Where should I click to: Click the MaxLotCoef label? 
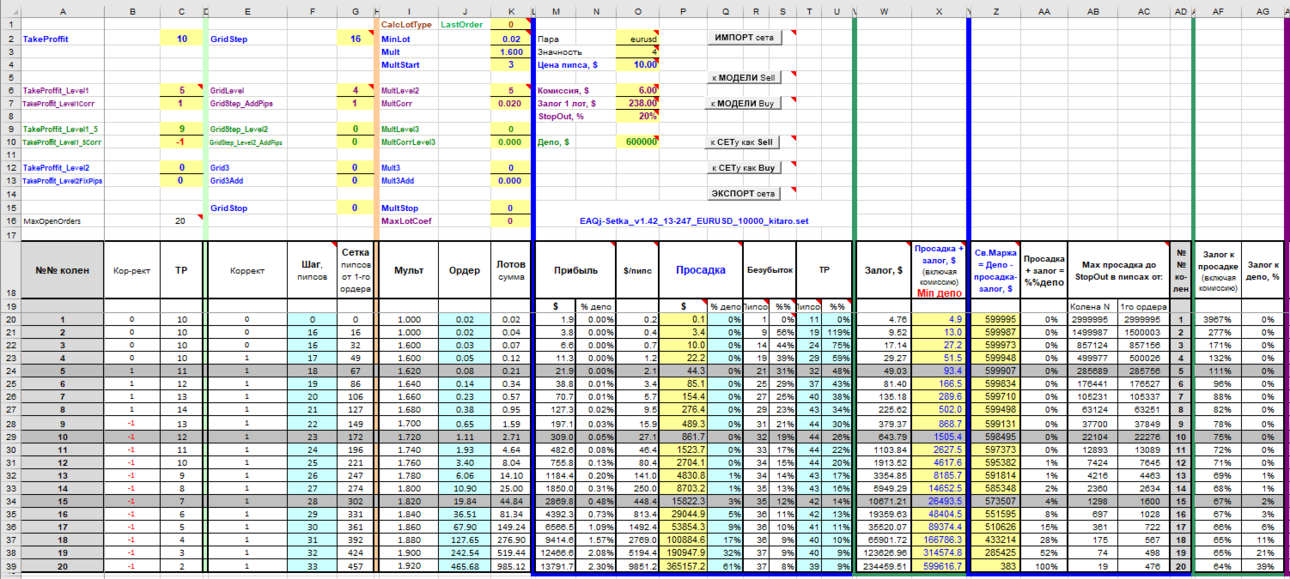[405, 220]
